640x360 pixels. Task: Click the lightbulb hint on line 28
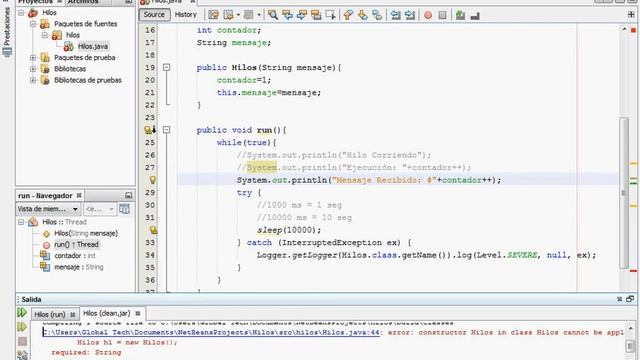153,180
